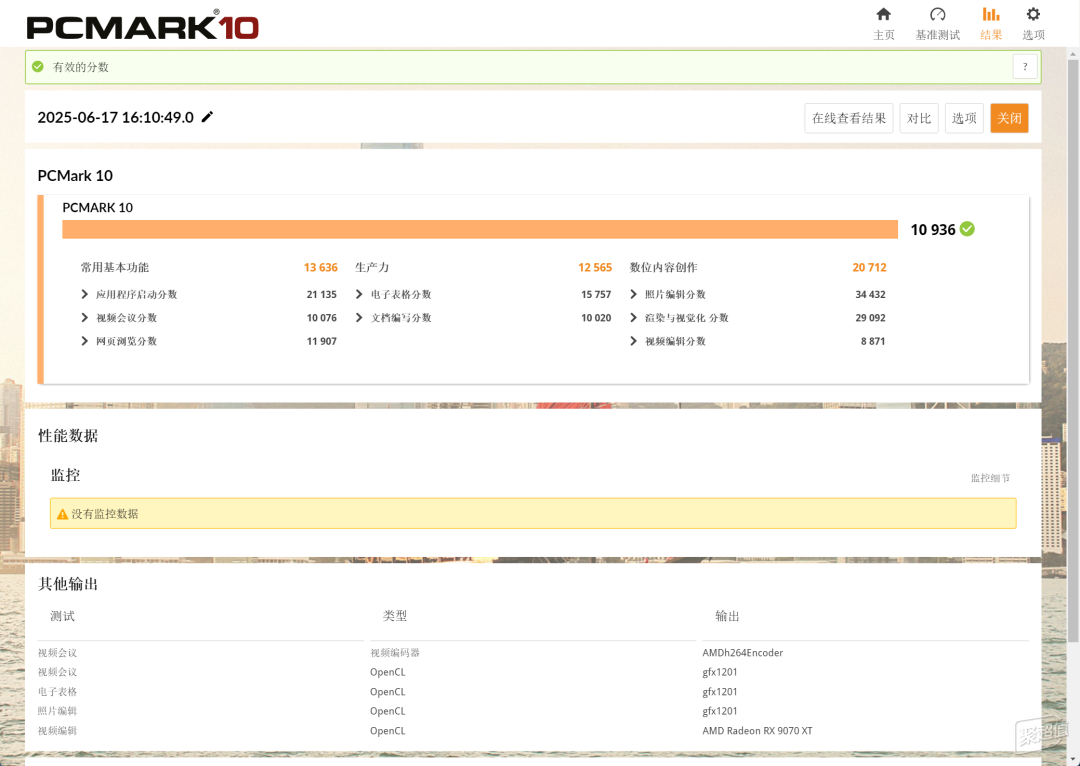Click the green check beside score 10 936

click(967, 229)
